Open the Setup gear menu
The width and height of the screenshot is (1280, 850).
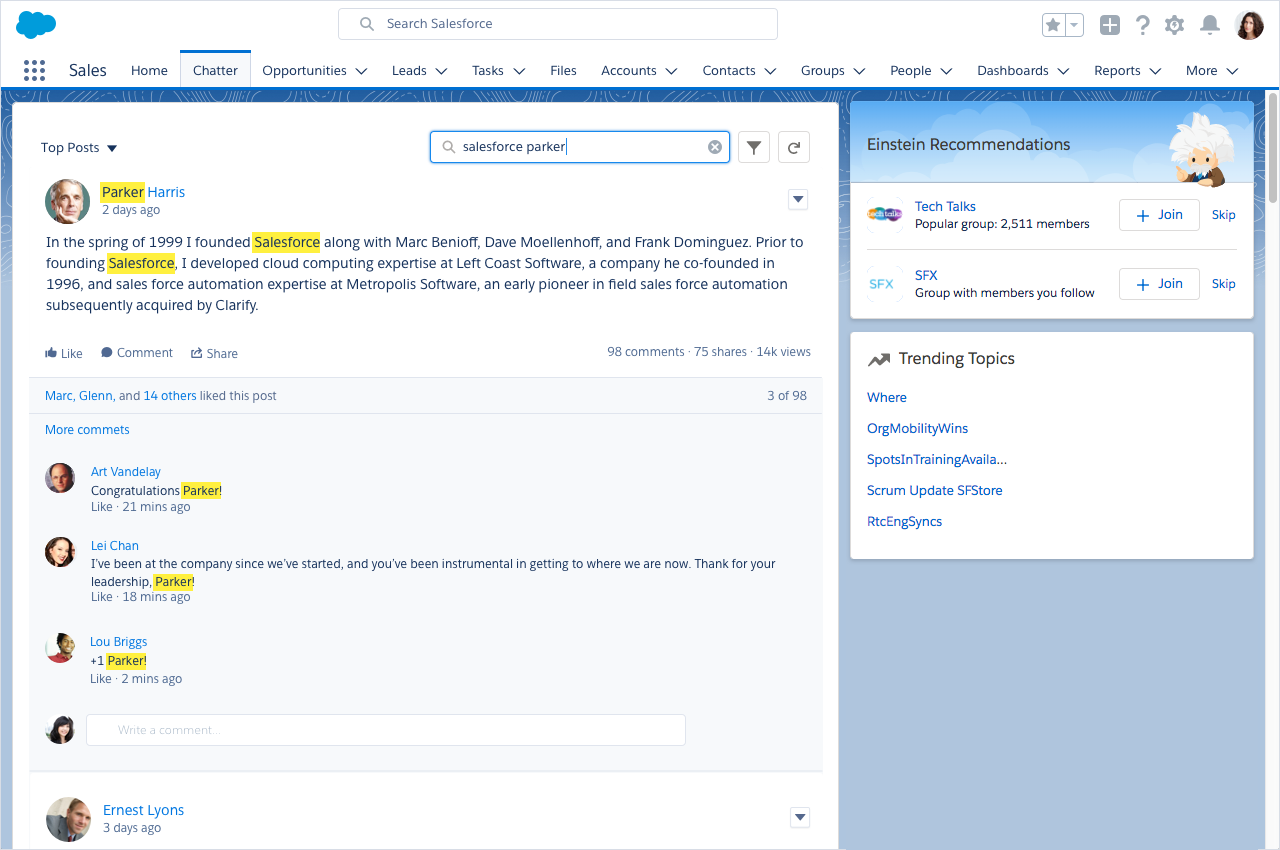point(1175,25)
